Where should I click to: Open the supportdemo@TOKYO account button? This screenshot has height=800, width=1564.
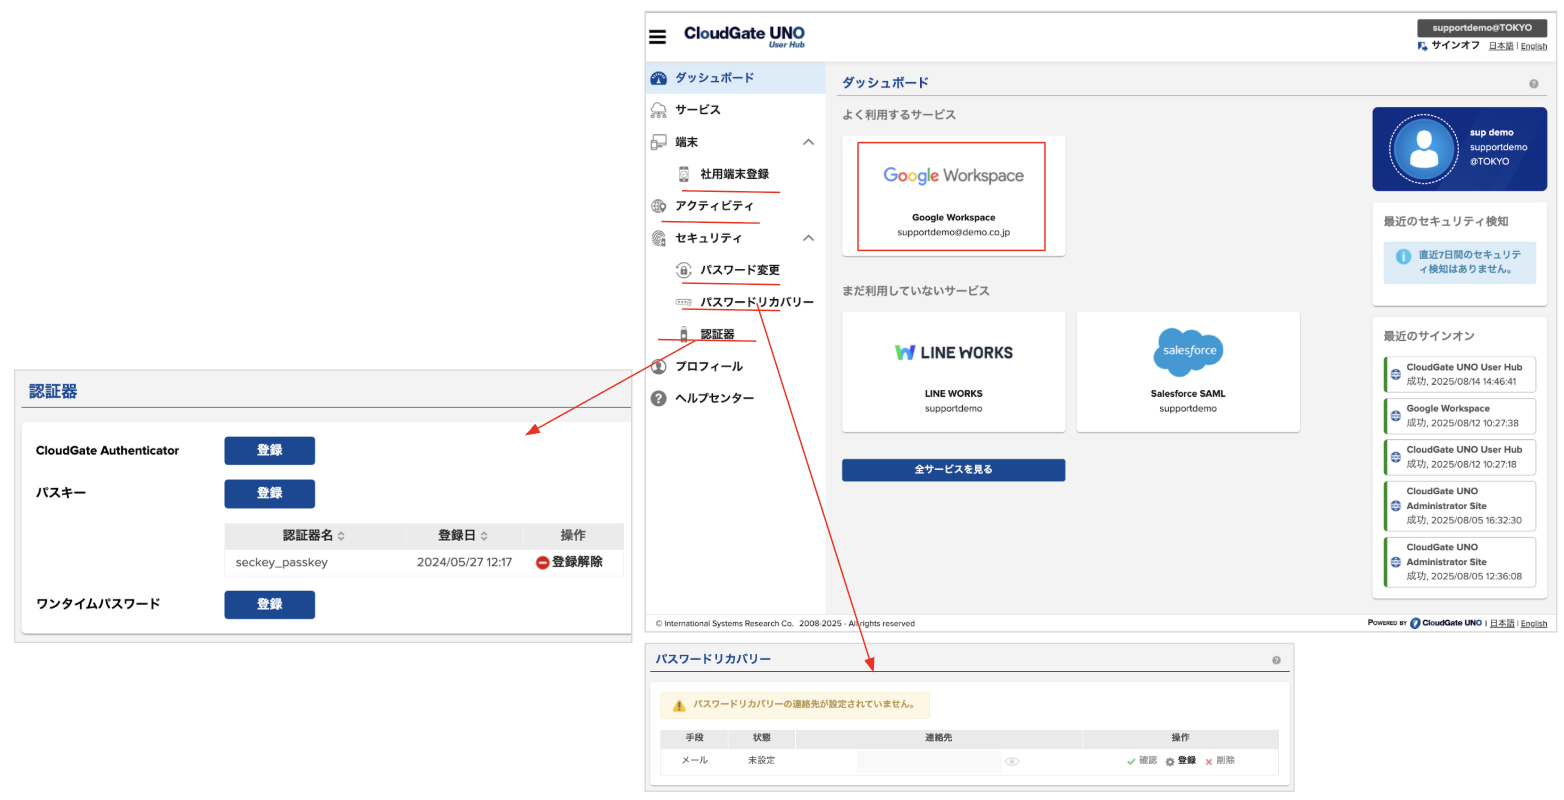point(1482,28)
